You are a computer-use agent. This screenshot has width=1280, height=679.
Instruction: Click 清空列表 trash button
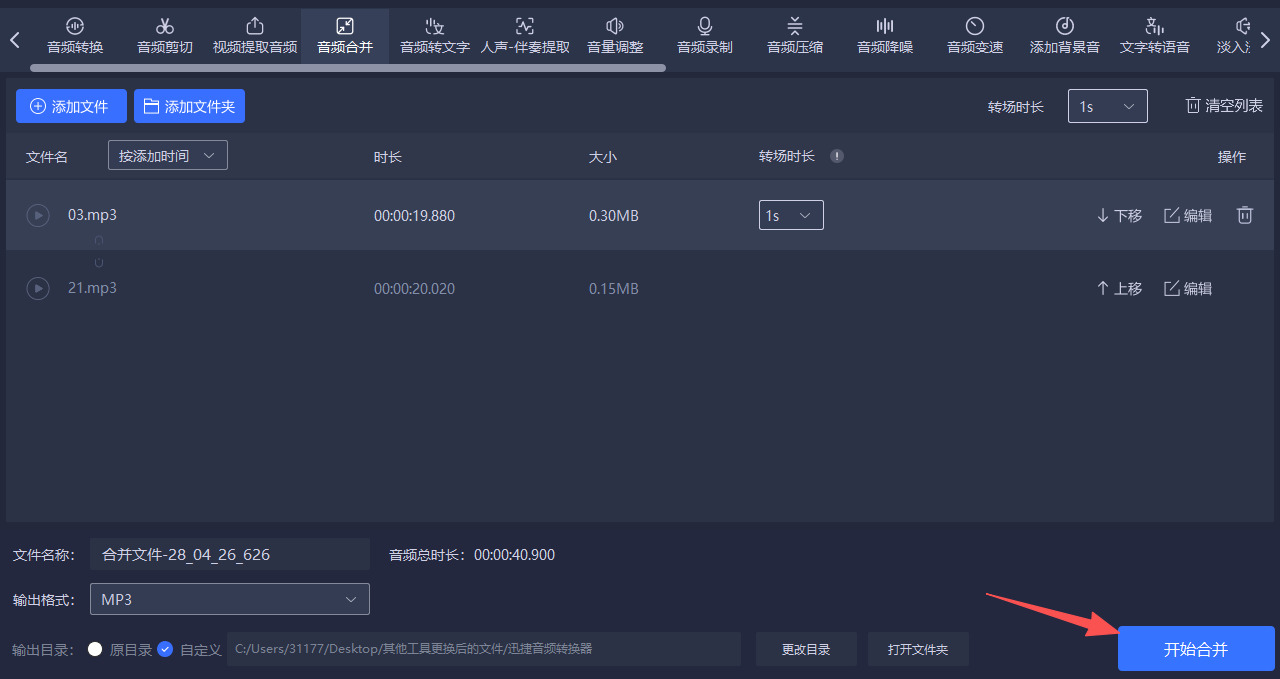tap(1224, 106)
